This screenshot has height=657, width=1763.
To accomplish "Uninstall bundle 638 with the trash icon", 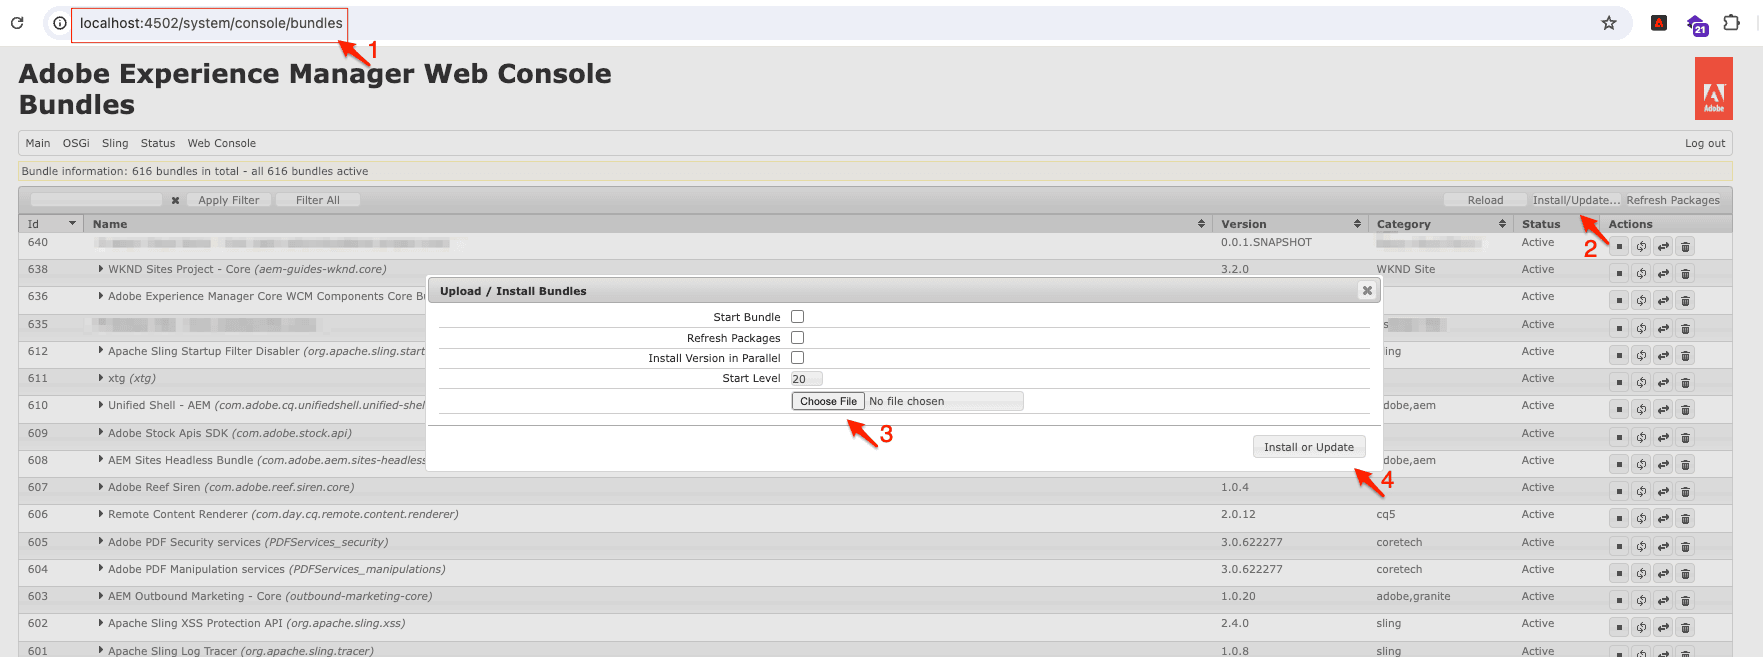I will coord(1685,273).
